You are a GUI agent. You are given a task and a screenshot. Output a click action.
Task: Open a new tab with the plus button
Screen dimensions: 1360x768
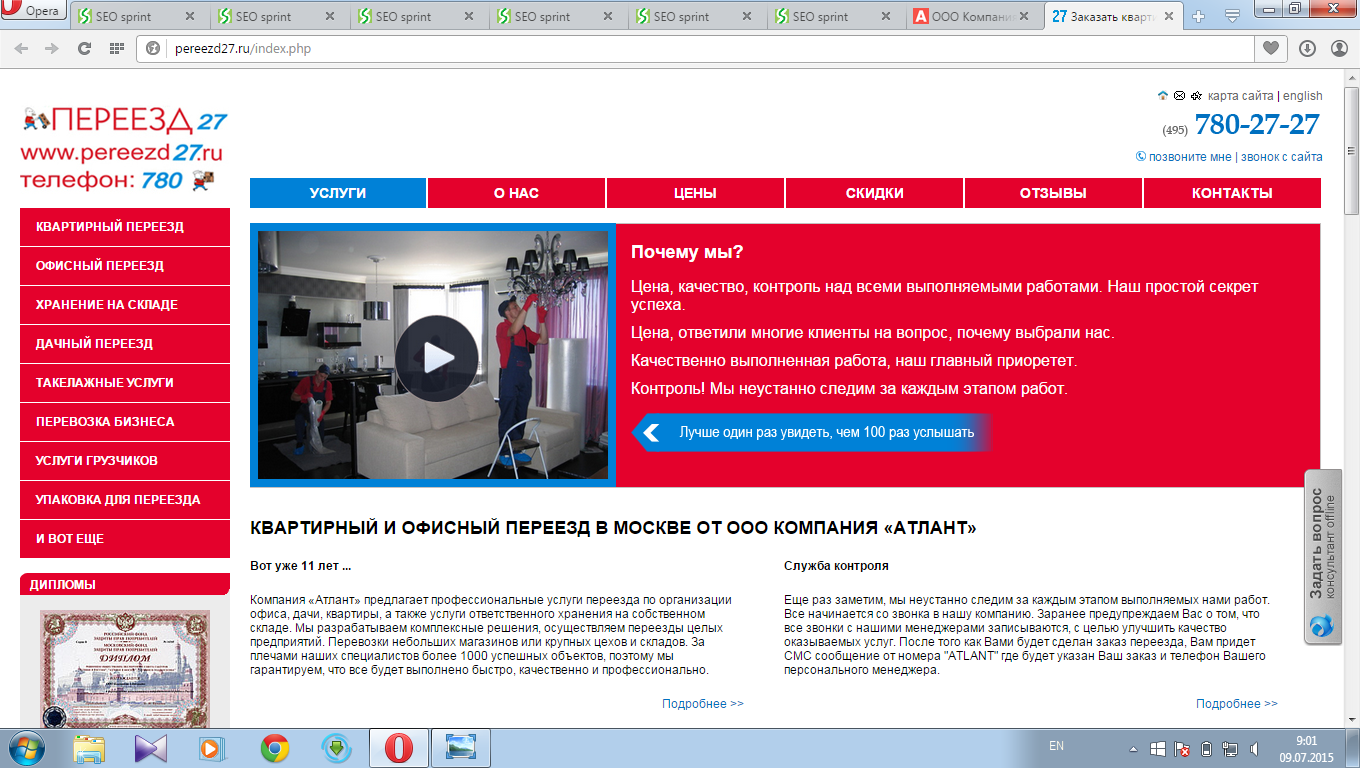(1200, 16)
